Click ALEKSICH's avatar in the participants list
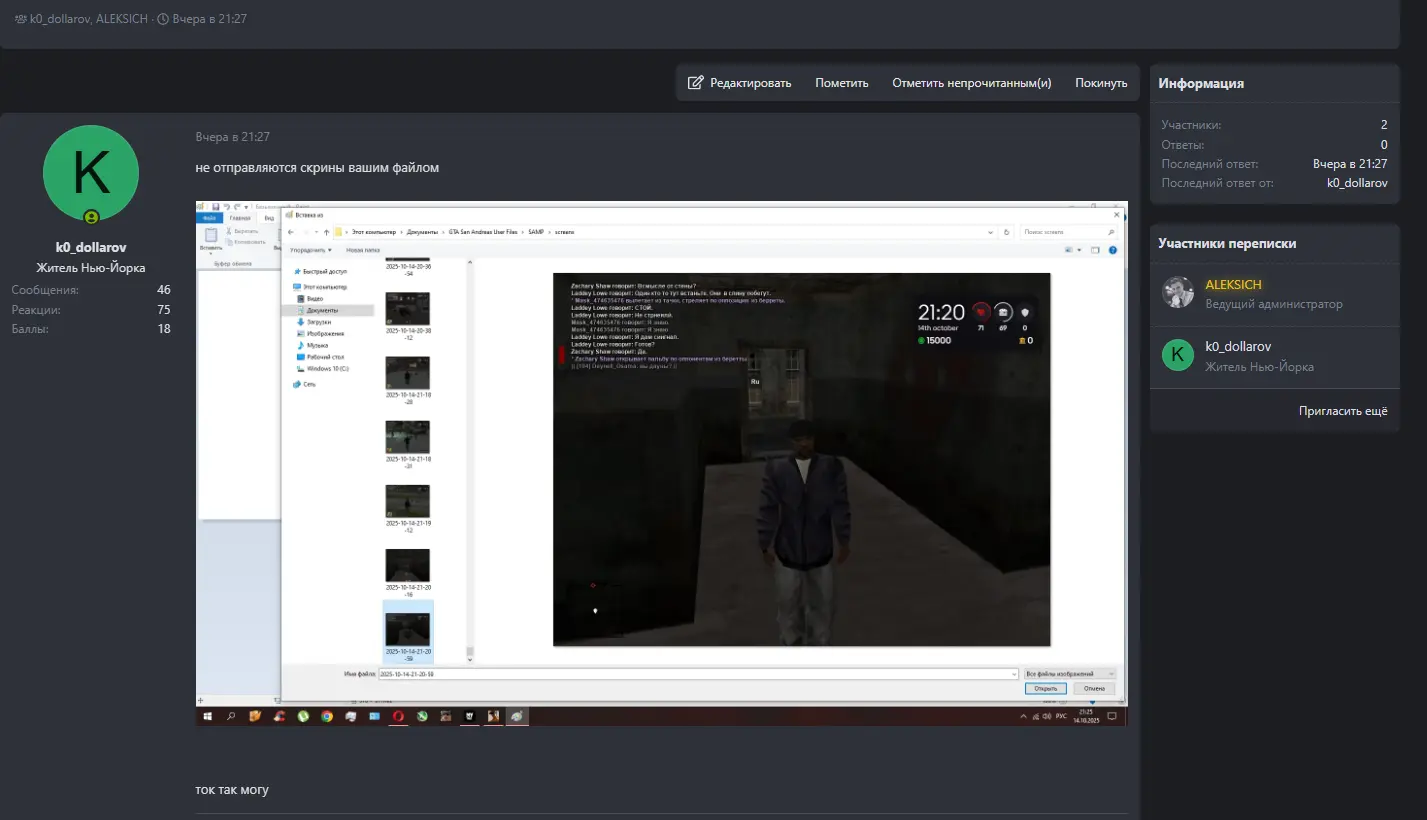Screen dimensions: 1427x820 (1178, 293)
